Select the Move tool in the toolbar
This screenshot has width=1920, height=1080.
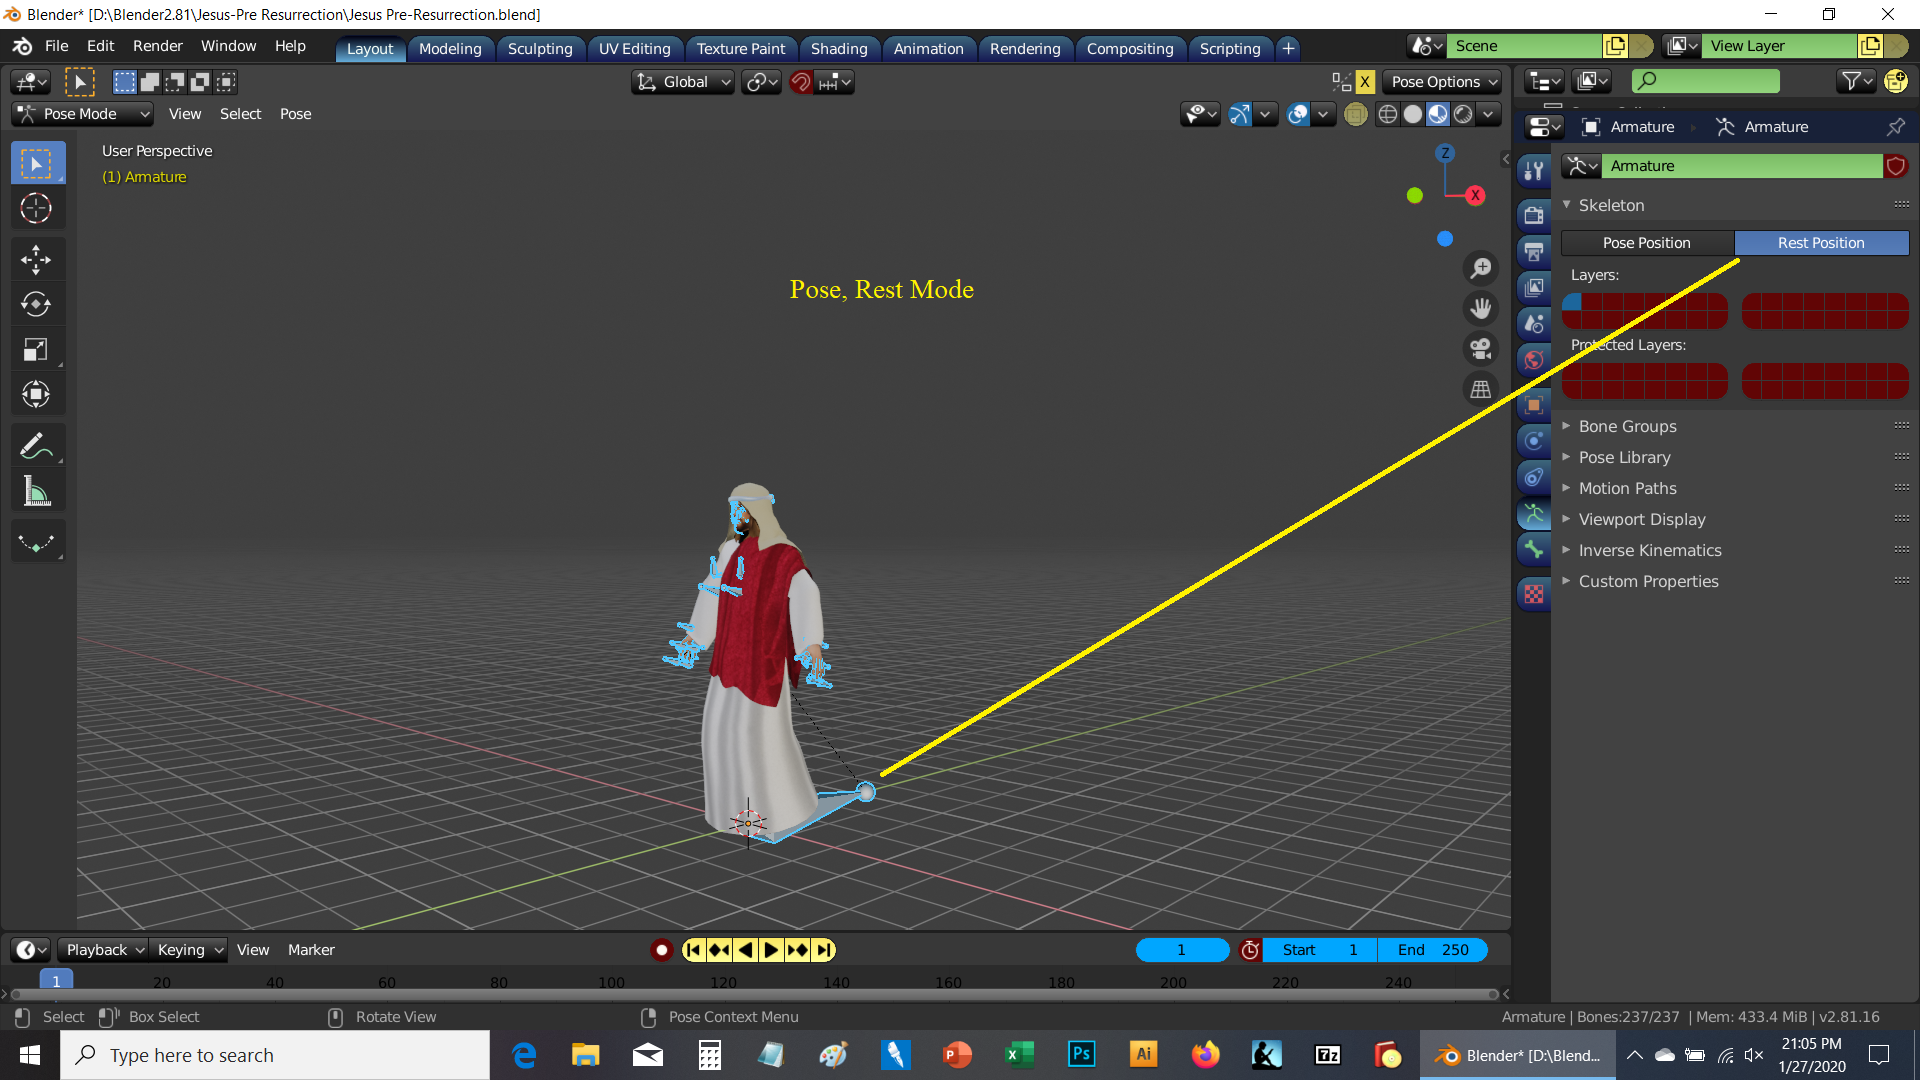pyautogui.click(x=37, y=259)
